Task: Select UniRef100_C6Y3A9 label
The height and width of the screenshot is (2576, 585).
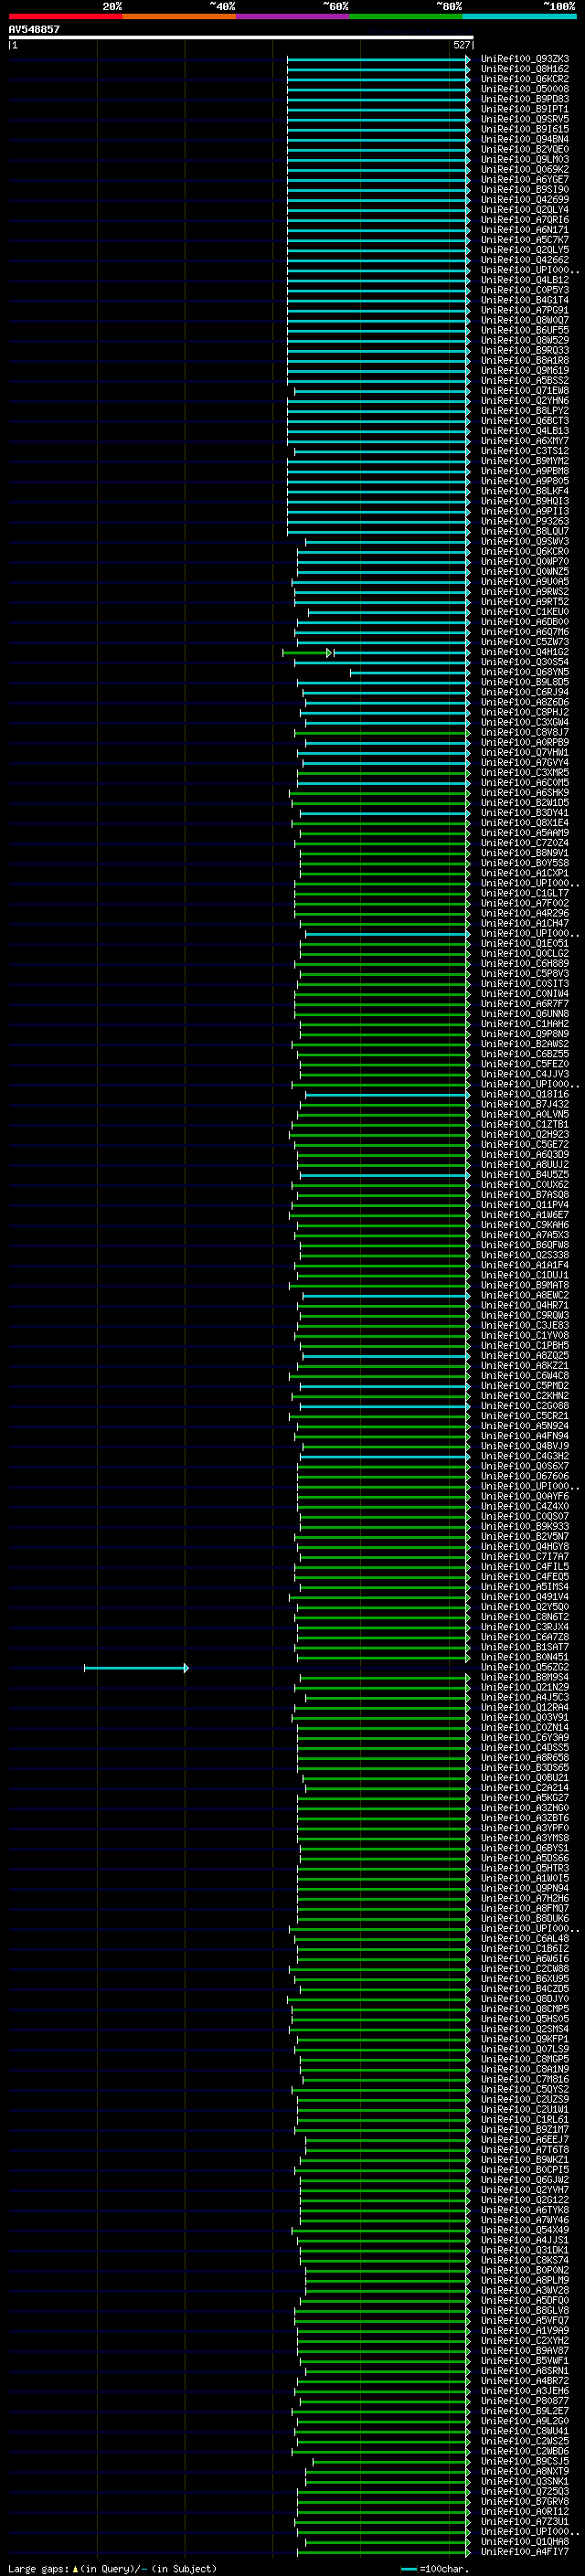Action: pyautogui.click(x=525, y=1737)
